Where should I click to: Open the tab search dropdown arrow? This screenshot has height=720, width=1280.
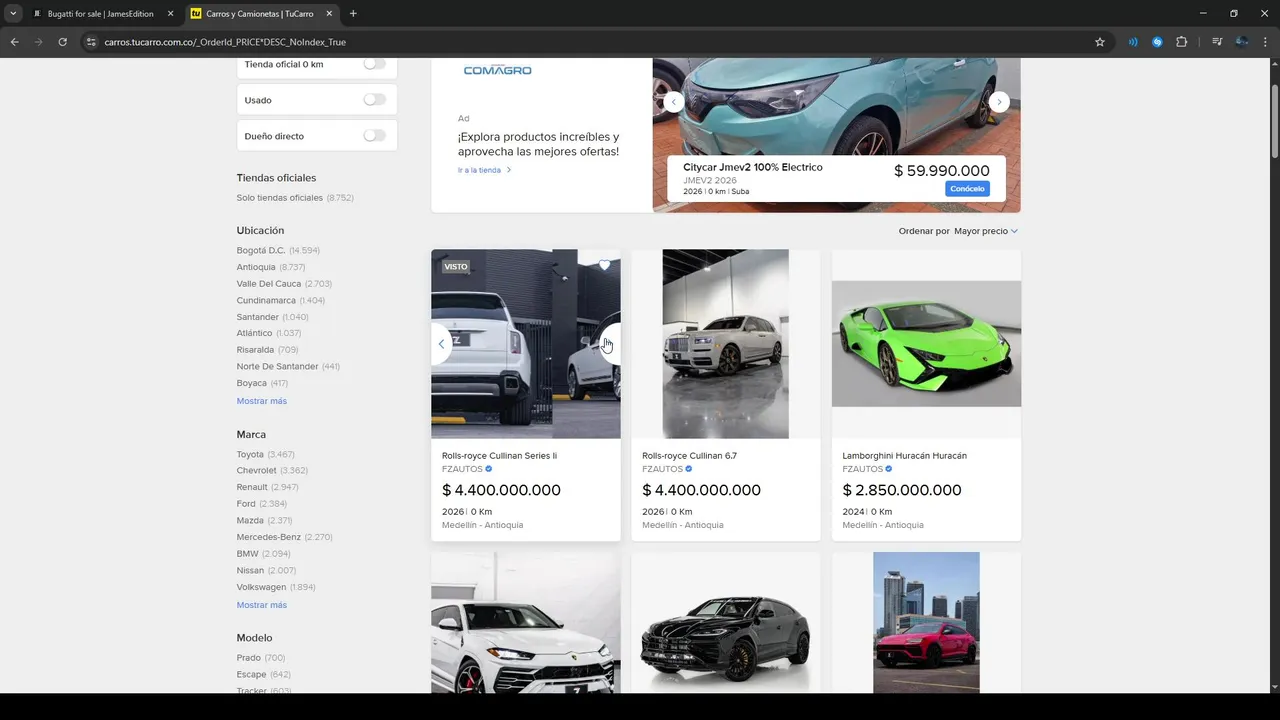(x=13, y=14)
